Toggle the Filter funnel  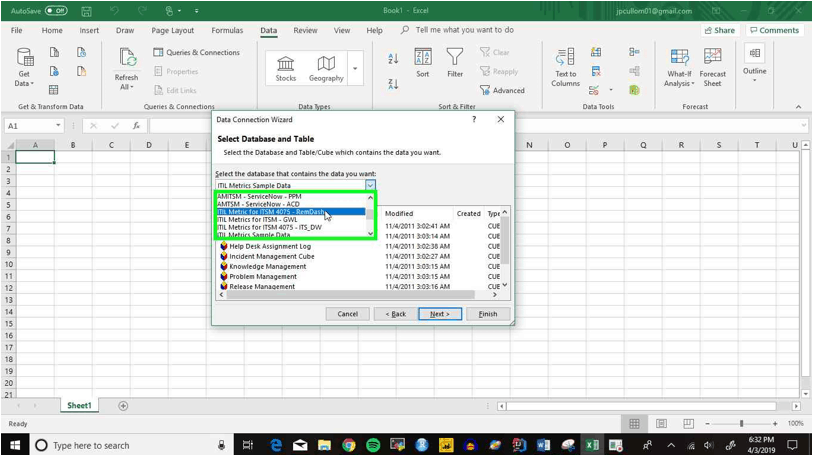tap(455, 62)
